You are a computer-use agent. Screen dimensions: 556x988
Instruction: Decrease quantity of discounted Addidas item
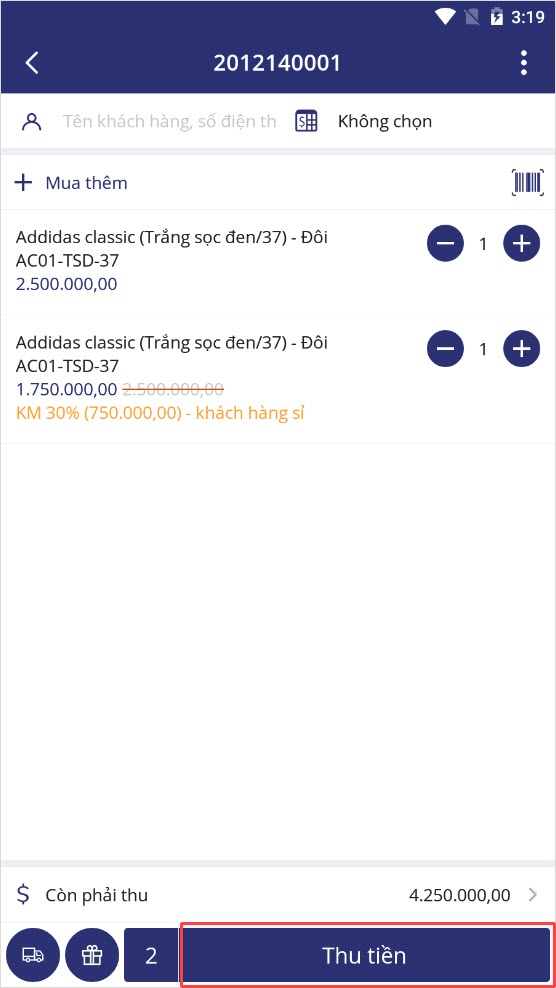[446, 348]
